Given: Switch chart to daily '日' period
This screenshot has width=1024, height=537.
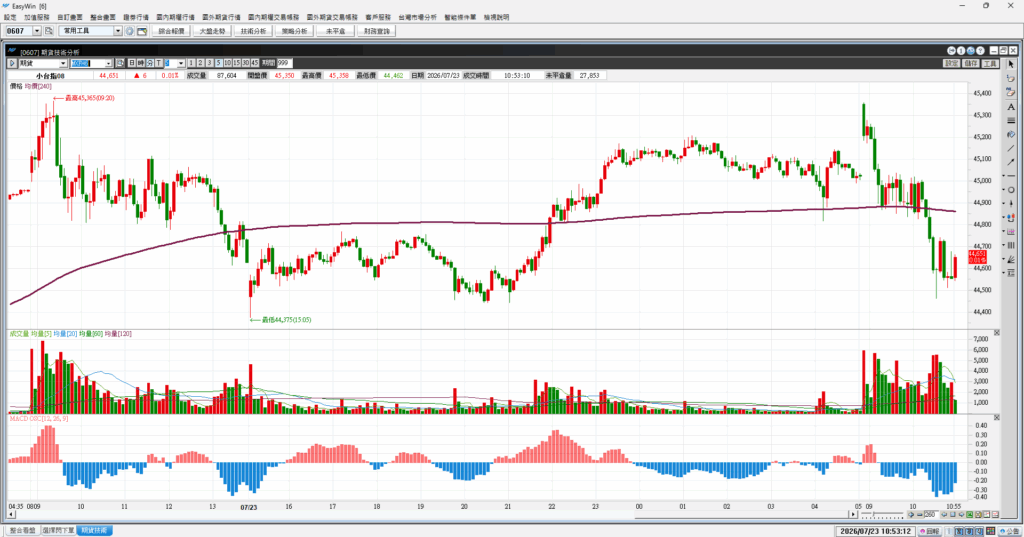Looking at the screenshot, I should [131, 63].
